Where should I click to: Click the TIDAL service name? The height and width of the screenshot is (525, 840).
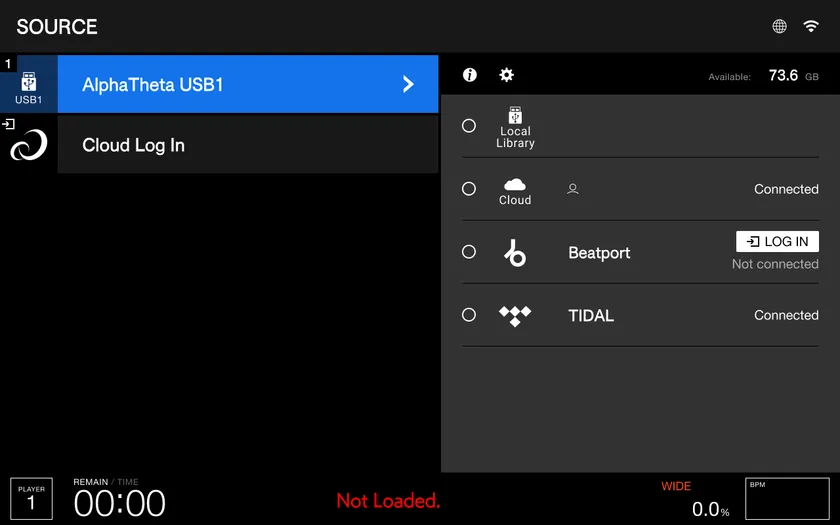(591, 316)
